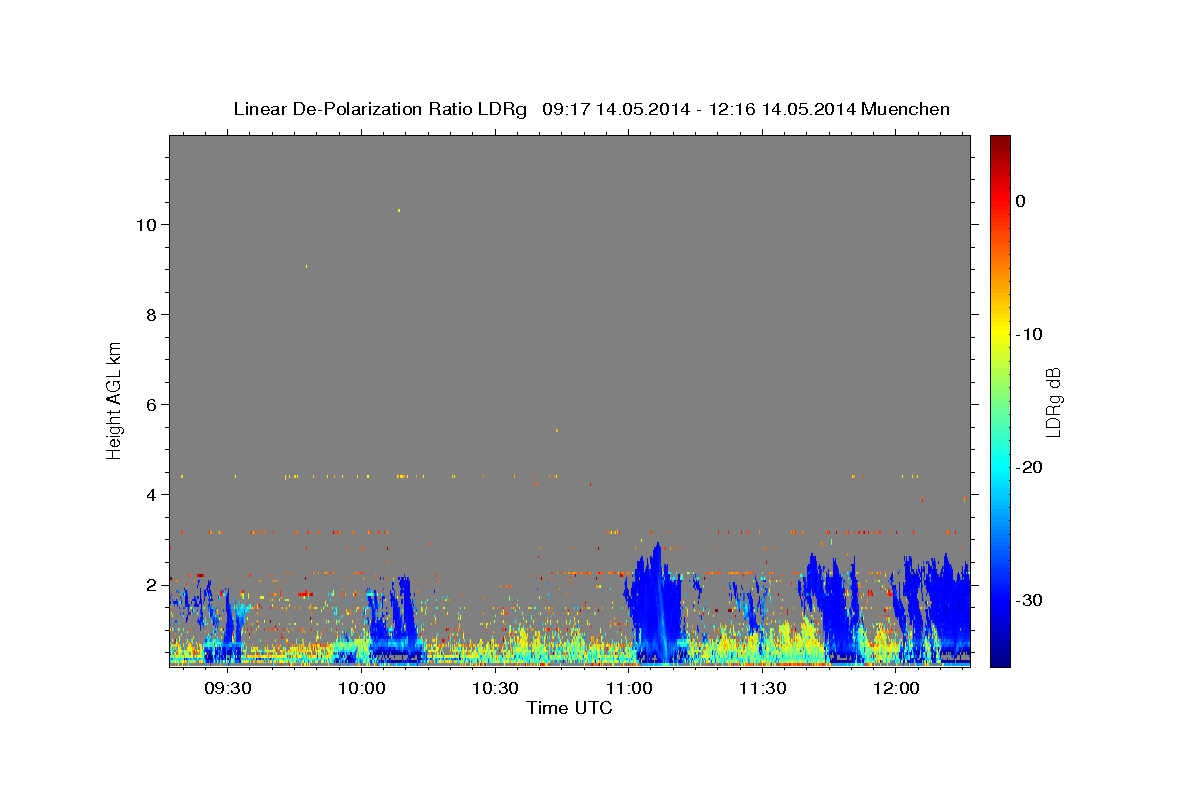Click the height axis label 4

tap(152, 495)
